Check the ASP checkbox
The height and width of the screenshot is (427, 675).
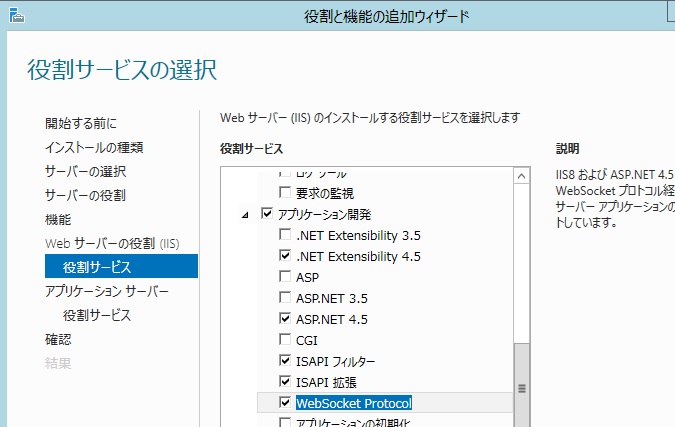pos(285,276)
